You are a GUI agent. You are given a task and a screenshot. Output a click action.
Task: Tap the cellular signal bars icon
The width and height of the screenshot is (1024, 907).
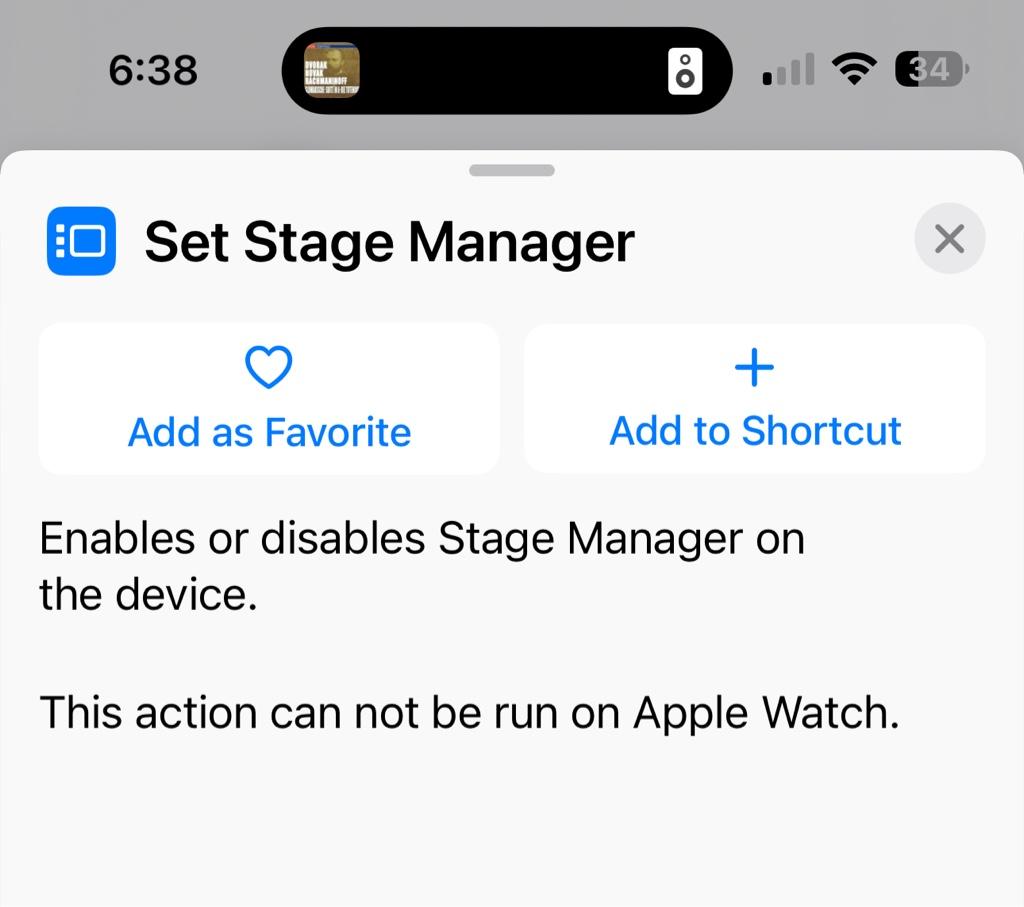click(x=787, y=71)
